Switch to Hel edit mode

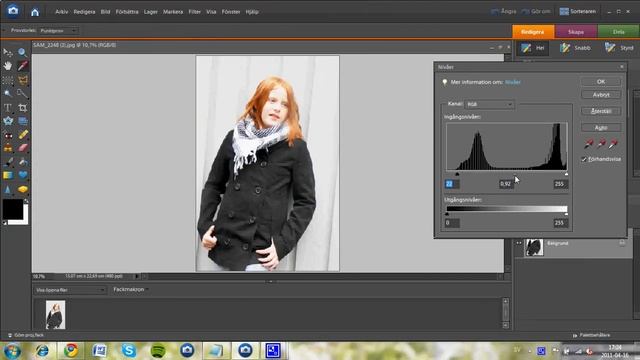pos(533,48)
